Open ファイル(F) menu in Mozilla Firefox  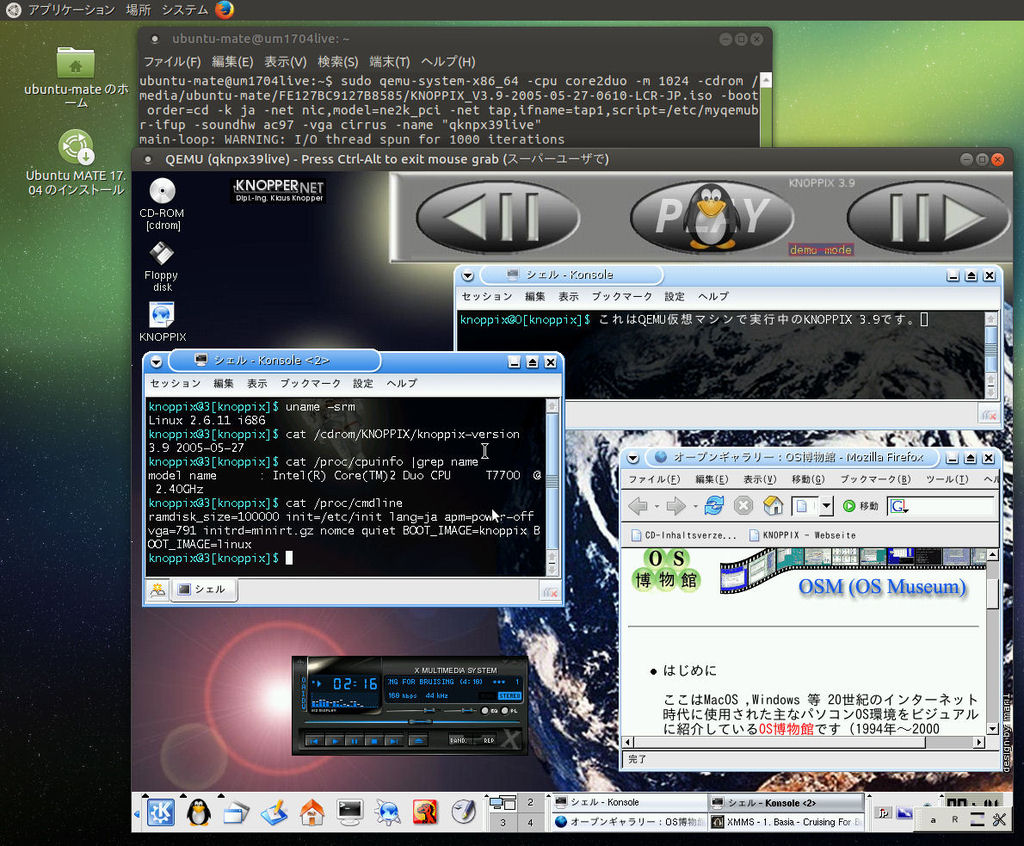pos(654,479)
